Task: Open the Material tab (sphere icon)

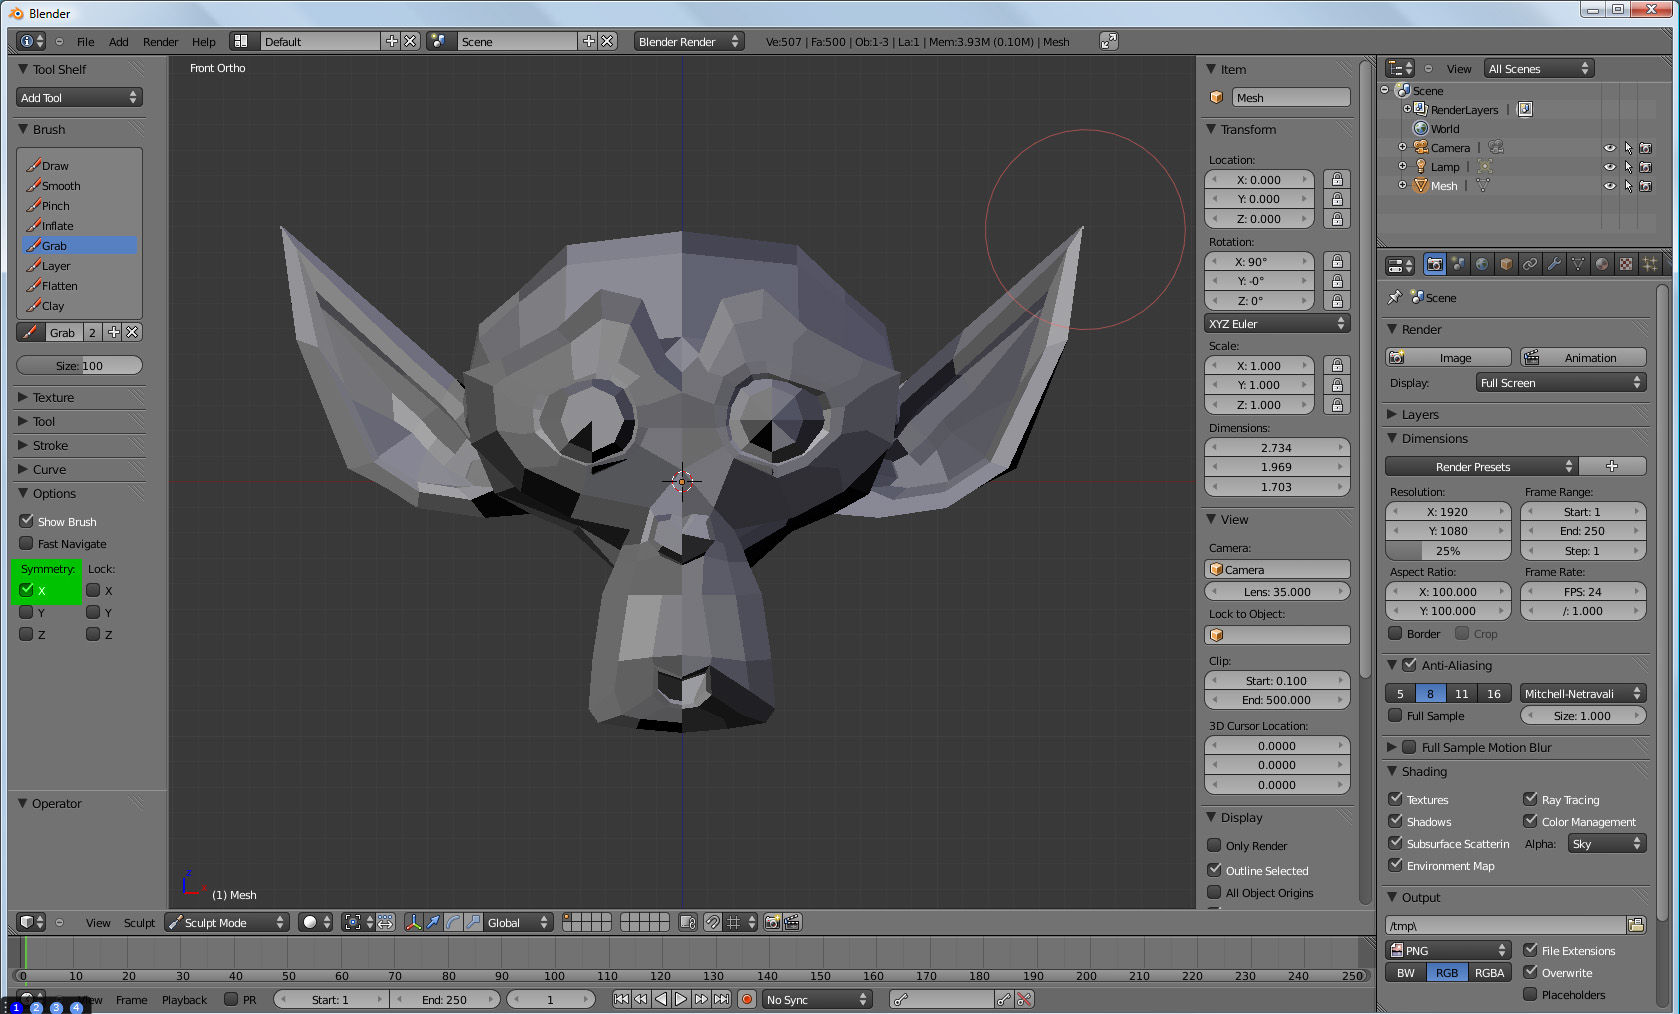Action: click(1602, 264)
